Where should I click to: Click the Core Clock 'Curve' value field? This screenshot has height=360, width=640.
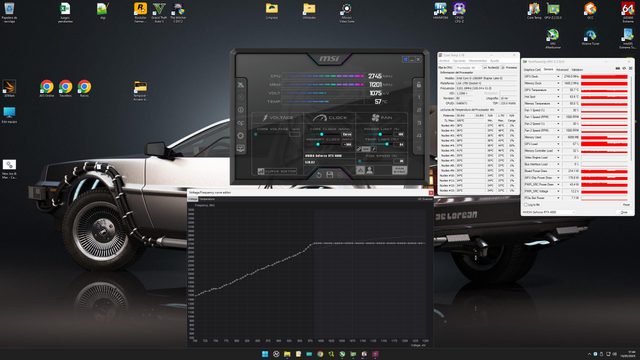tap(347, 134)
